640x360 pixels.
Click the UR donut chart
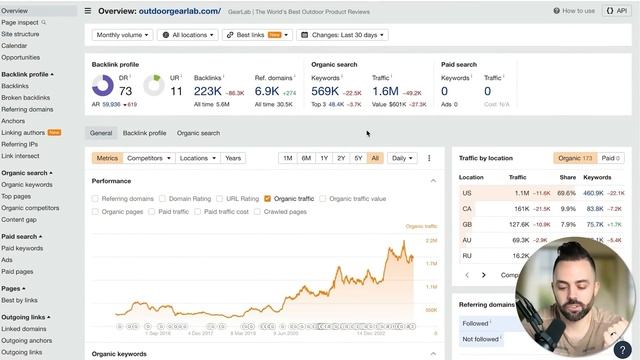(154, 85)
